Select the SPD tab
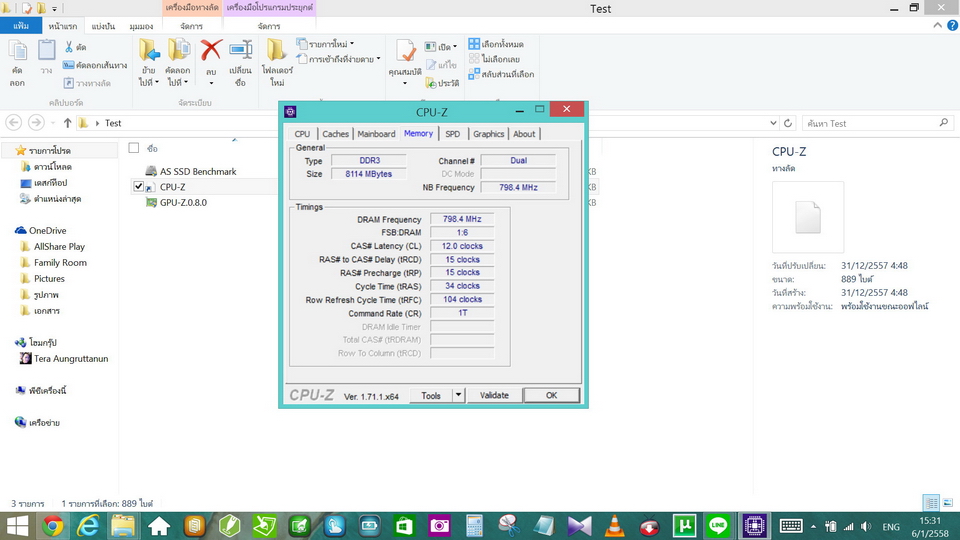This screenshot has width=960, height=540. point(452,134)
